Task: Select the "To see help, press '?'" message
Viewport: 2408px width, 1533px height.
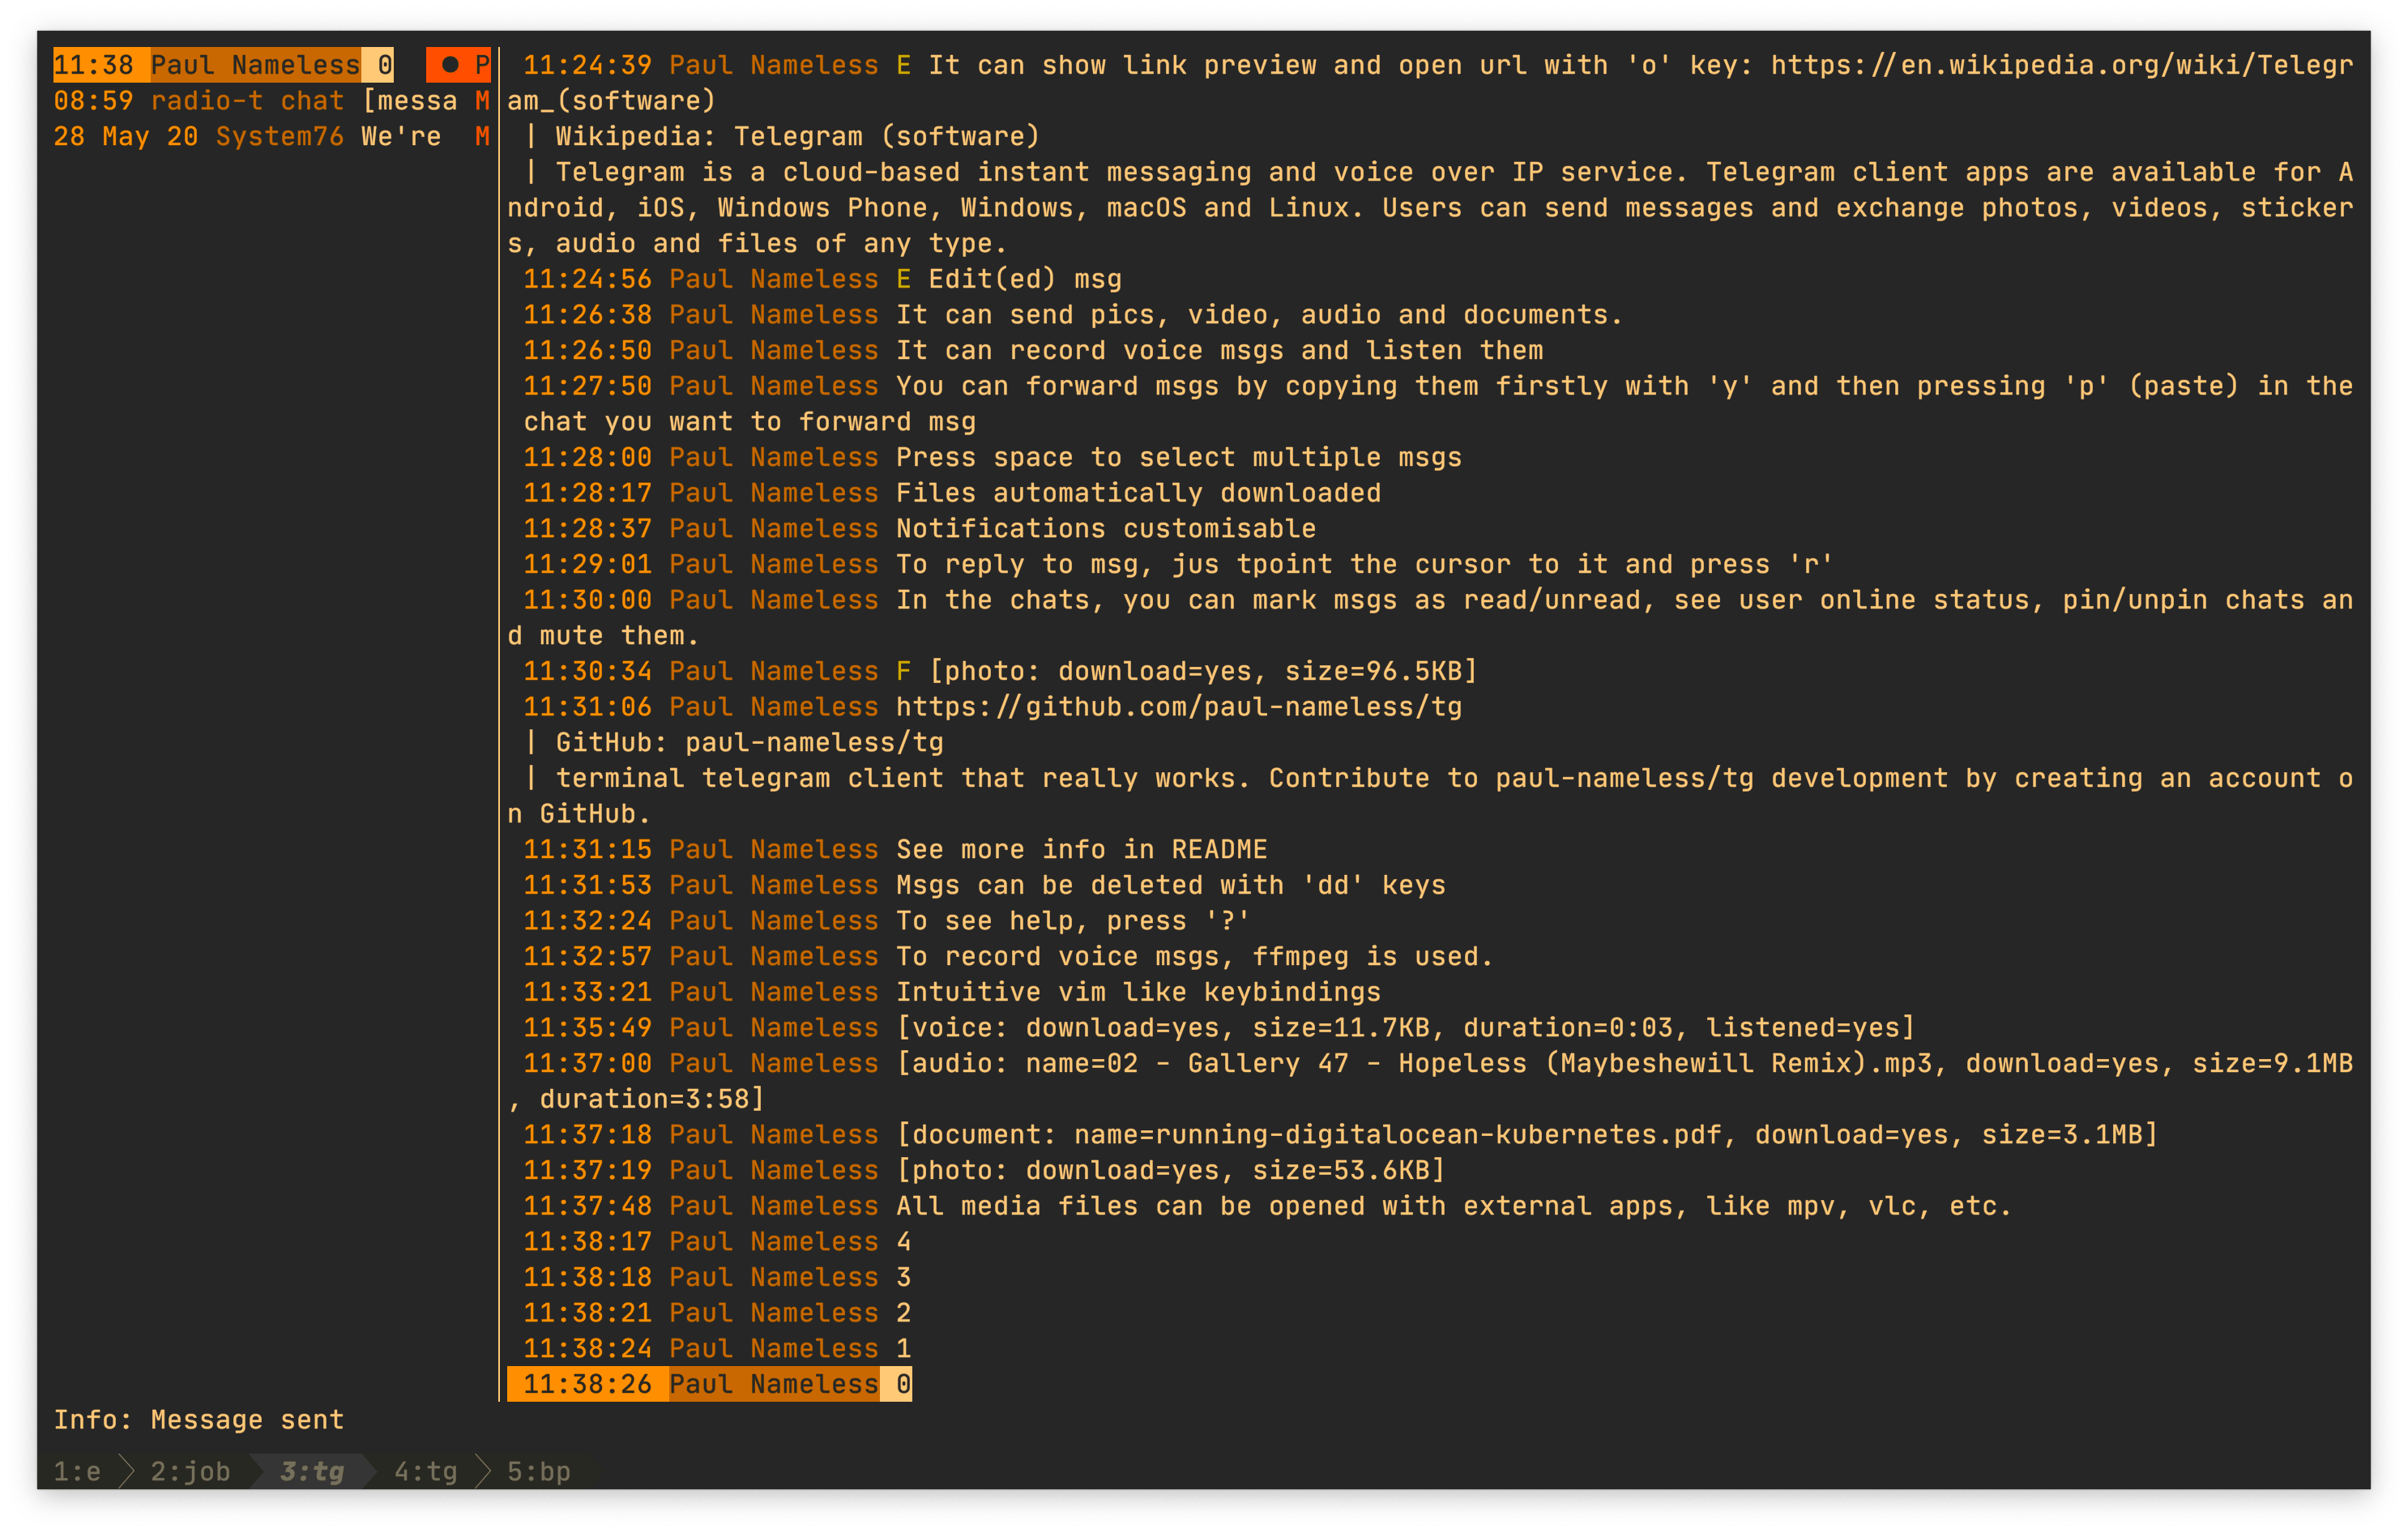Action: point(887,920)
